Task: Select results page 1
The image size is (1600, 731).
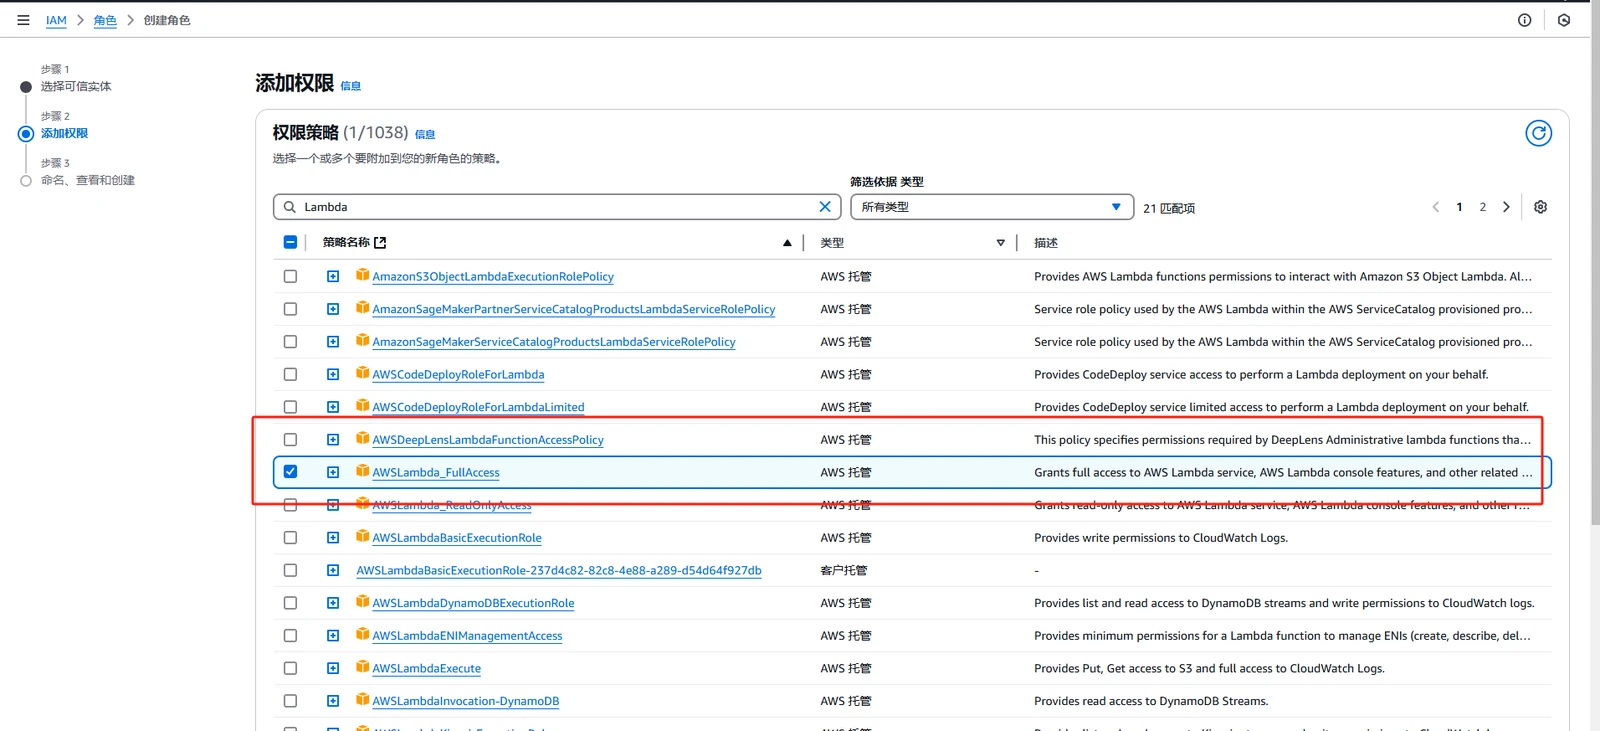Action: pyautogui.click(x=1459, y=207)
